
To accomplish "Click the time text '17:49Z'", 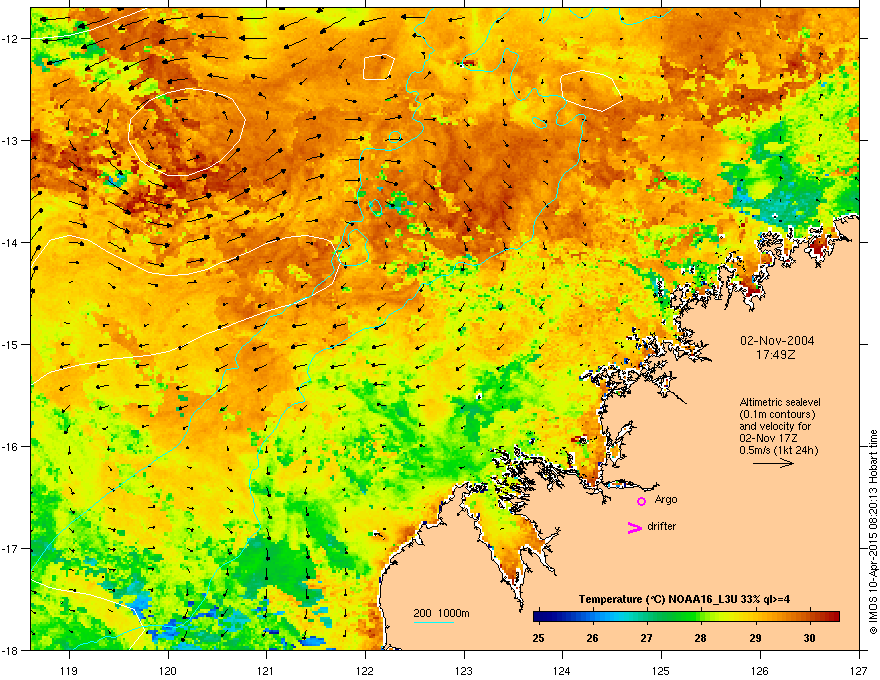I will click(x=776, y=355).
